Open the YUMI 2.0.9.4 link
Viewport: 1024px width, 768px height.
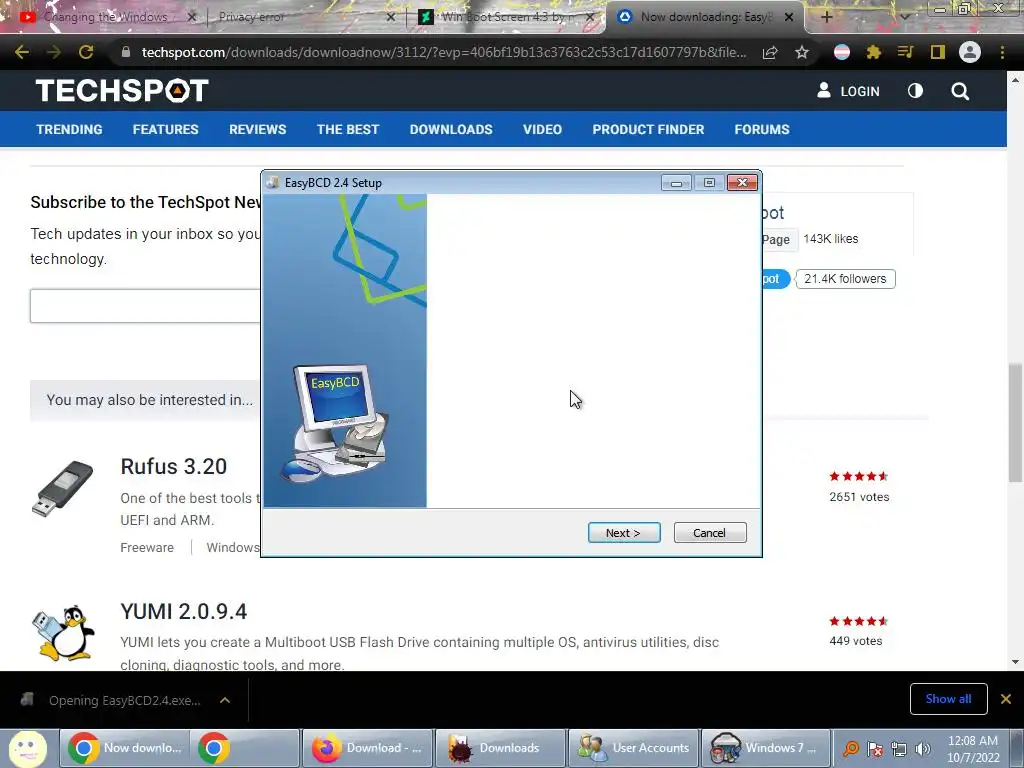click(184, 611)
